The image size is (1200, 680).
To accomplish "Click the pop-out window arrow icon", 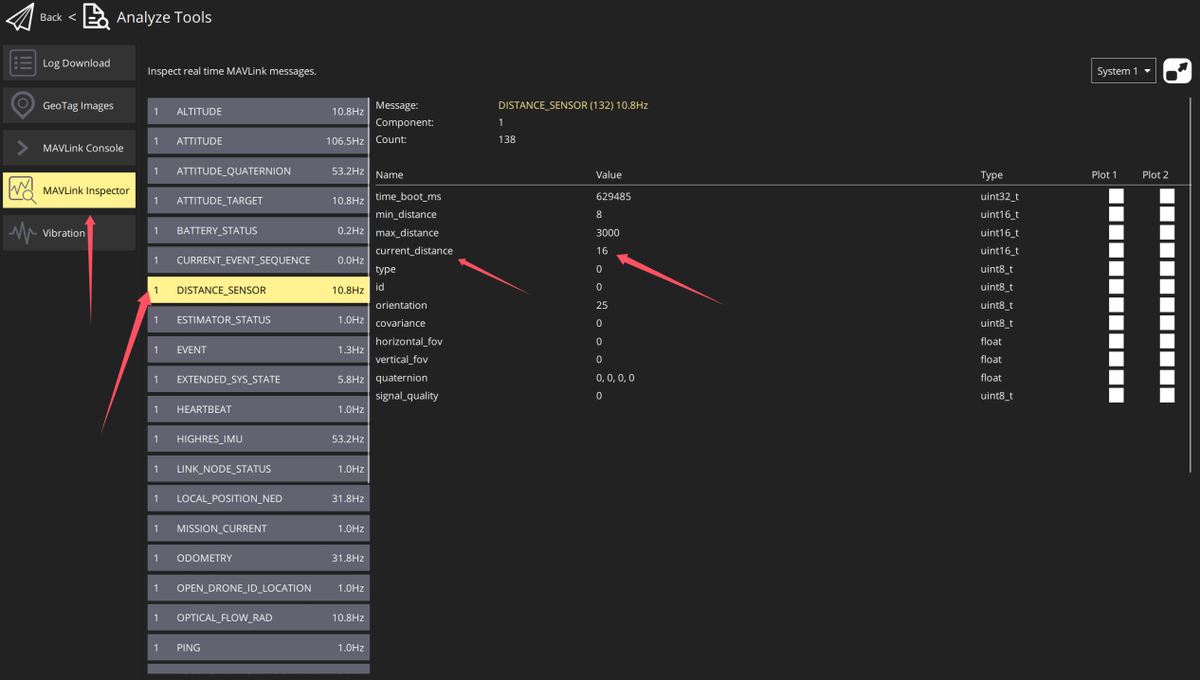I will click(x=1178, y=71).
